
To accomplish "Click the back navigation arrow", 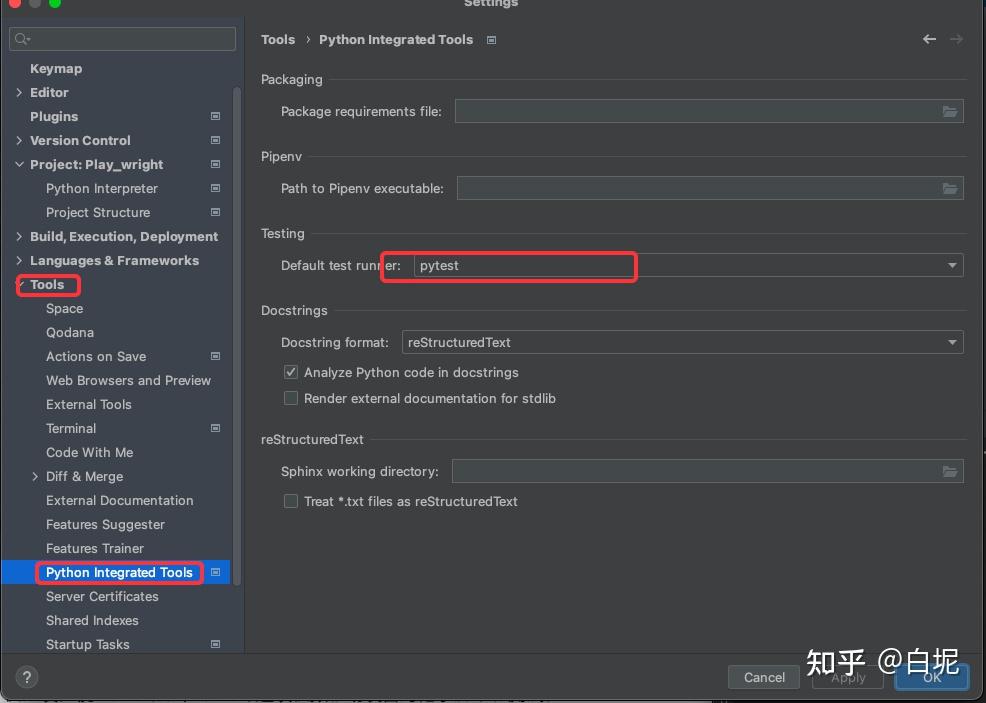I will tap(929, 39).
